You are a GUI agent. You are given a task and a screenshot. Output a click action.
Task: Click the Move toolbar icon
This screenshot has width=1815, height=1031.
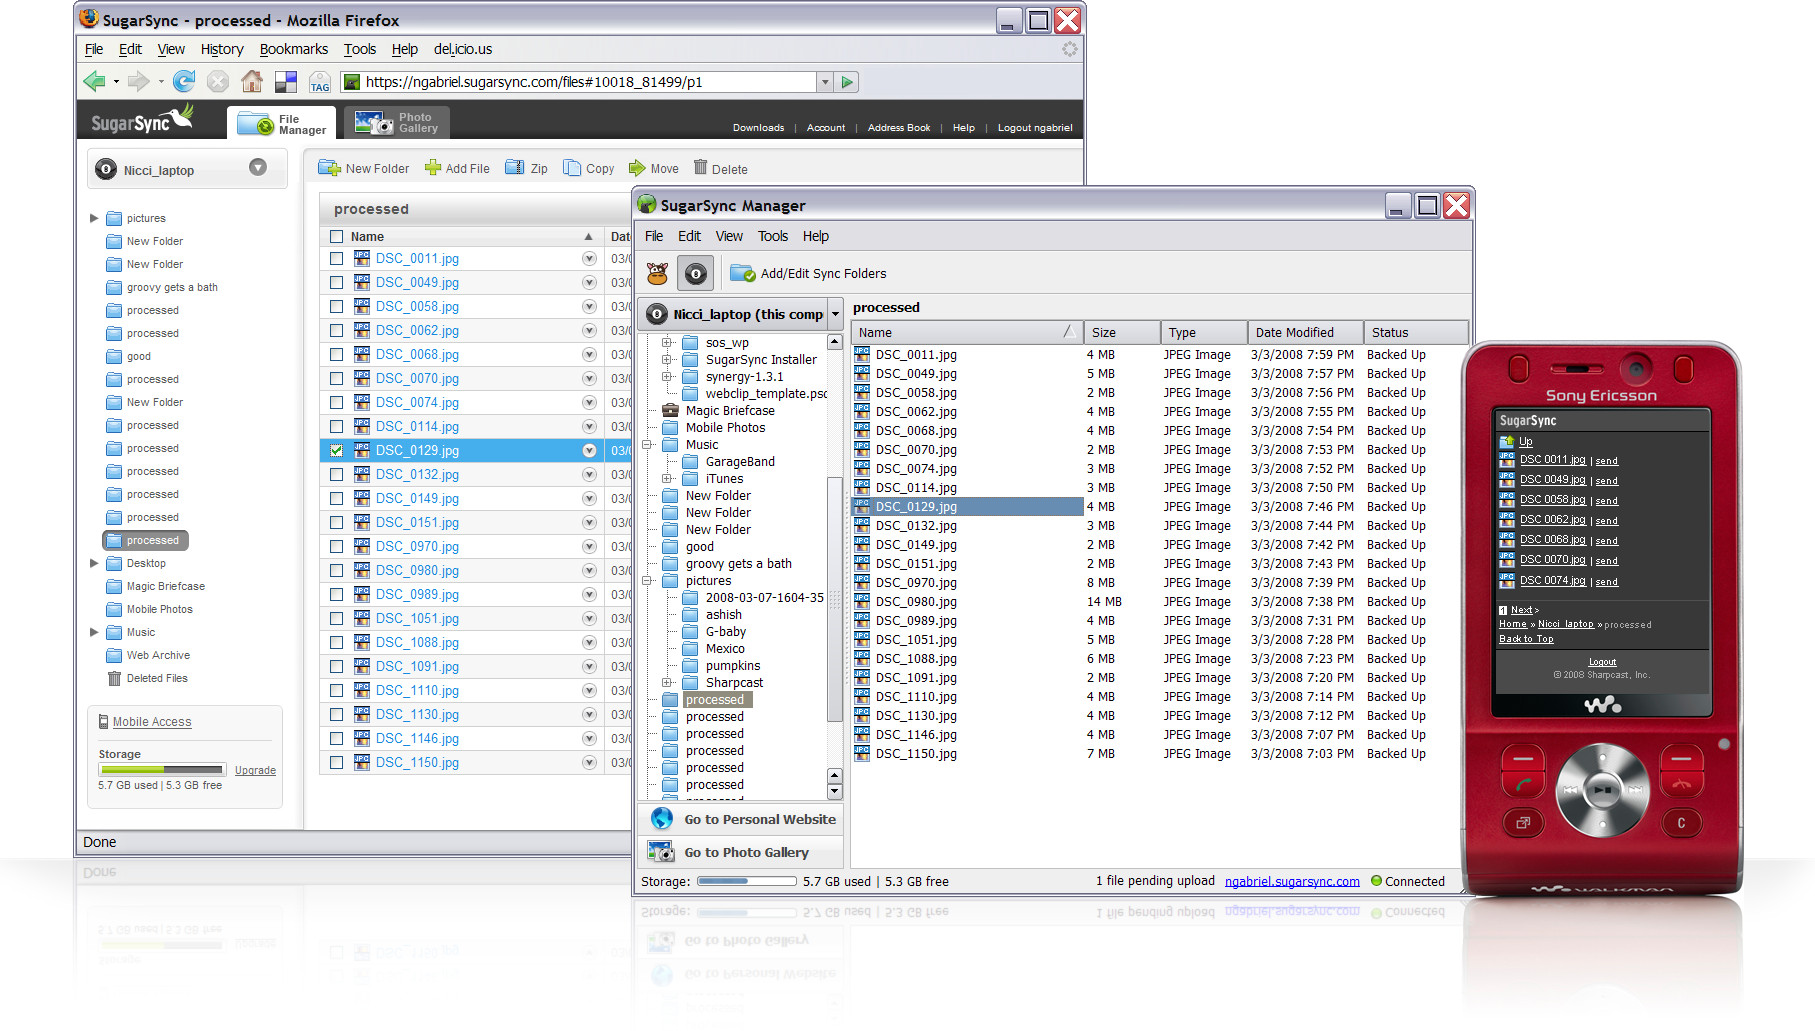[637, 168]
